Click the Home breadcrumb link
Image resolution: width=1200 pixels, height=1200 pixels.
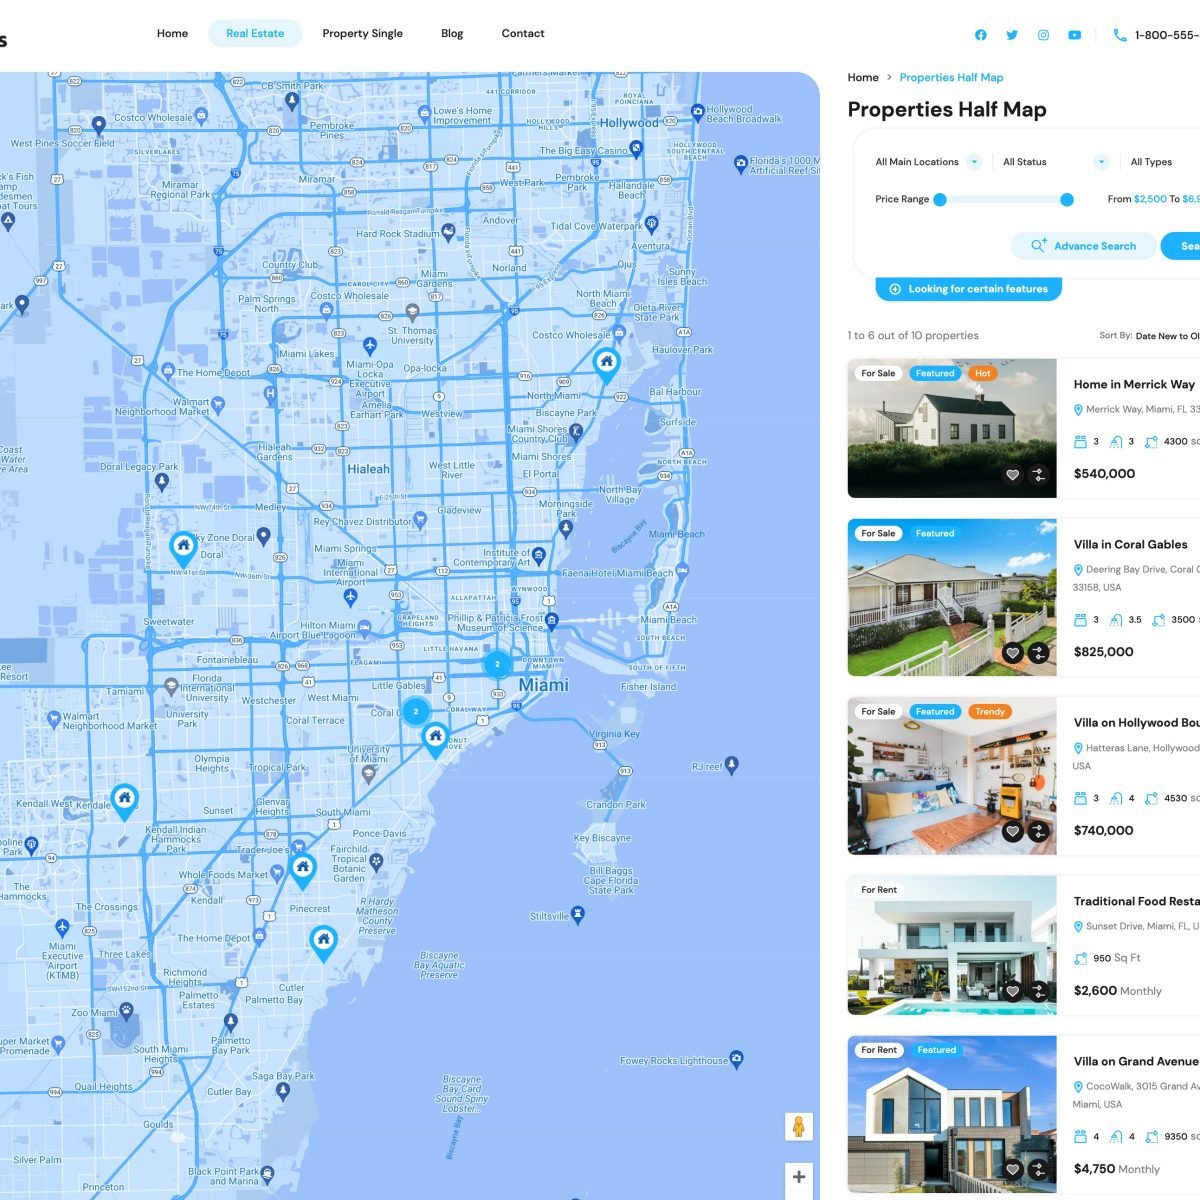(862, 77)
